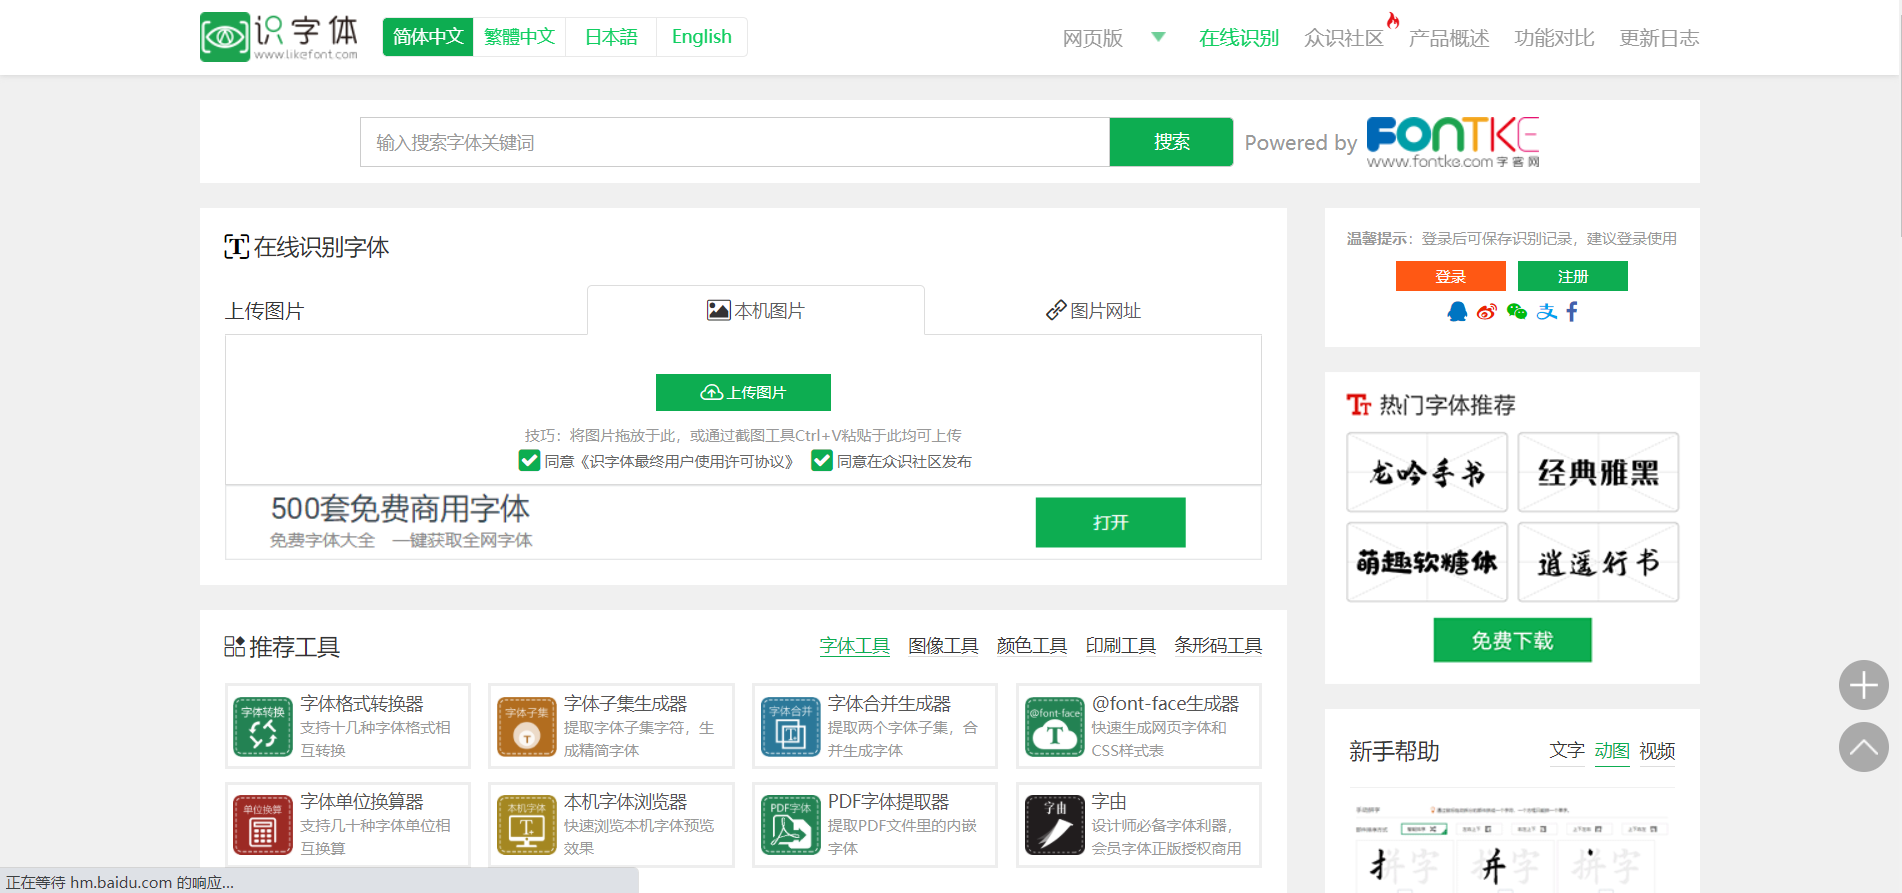Switch to 图片网址 tab
Image resolution: width=1902 pixels, height=893 pixels.
[1093, 310]
